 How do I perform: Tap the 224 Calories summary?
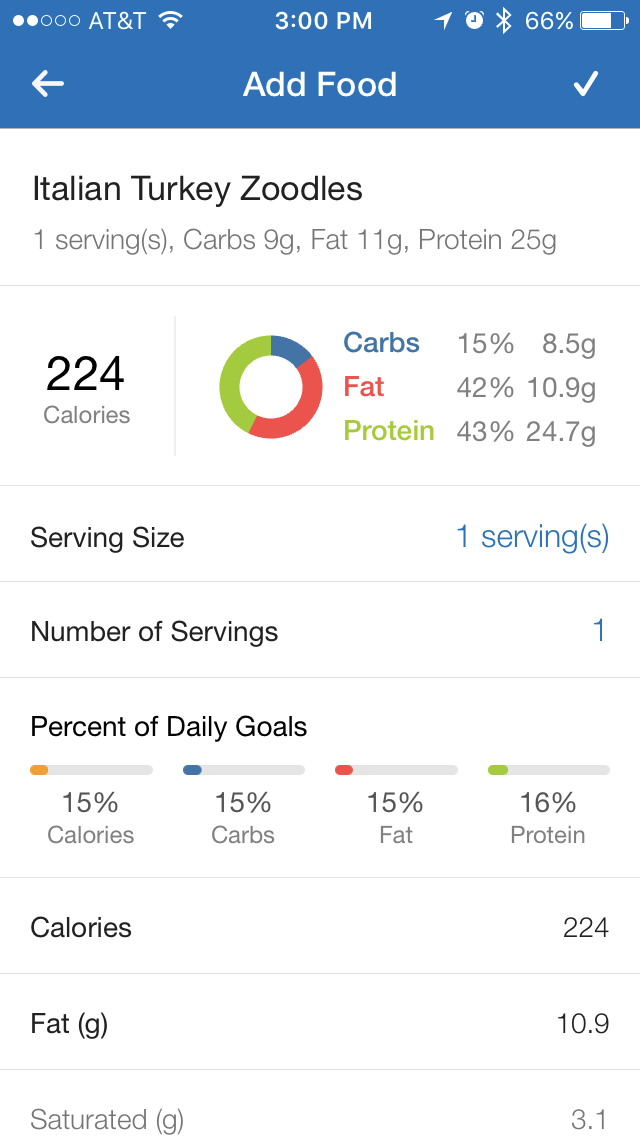point(86,386)
